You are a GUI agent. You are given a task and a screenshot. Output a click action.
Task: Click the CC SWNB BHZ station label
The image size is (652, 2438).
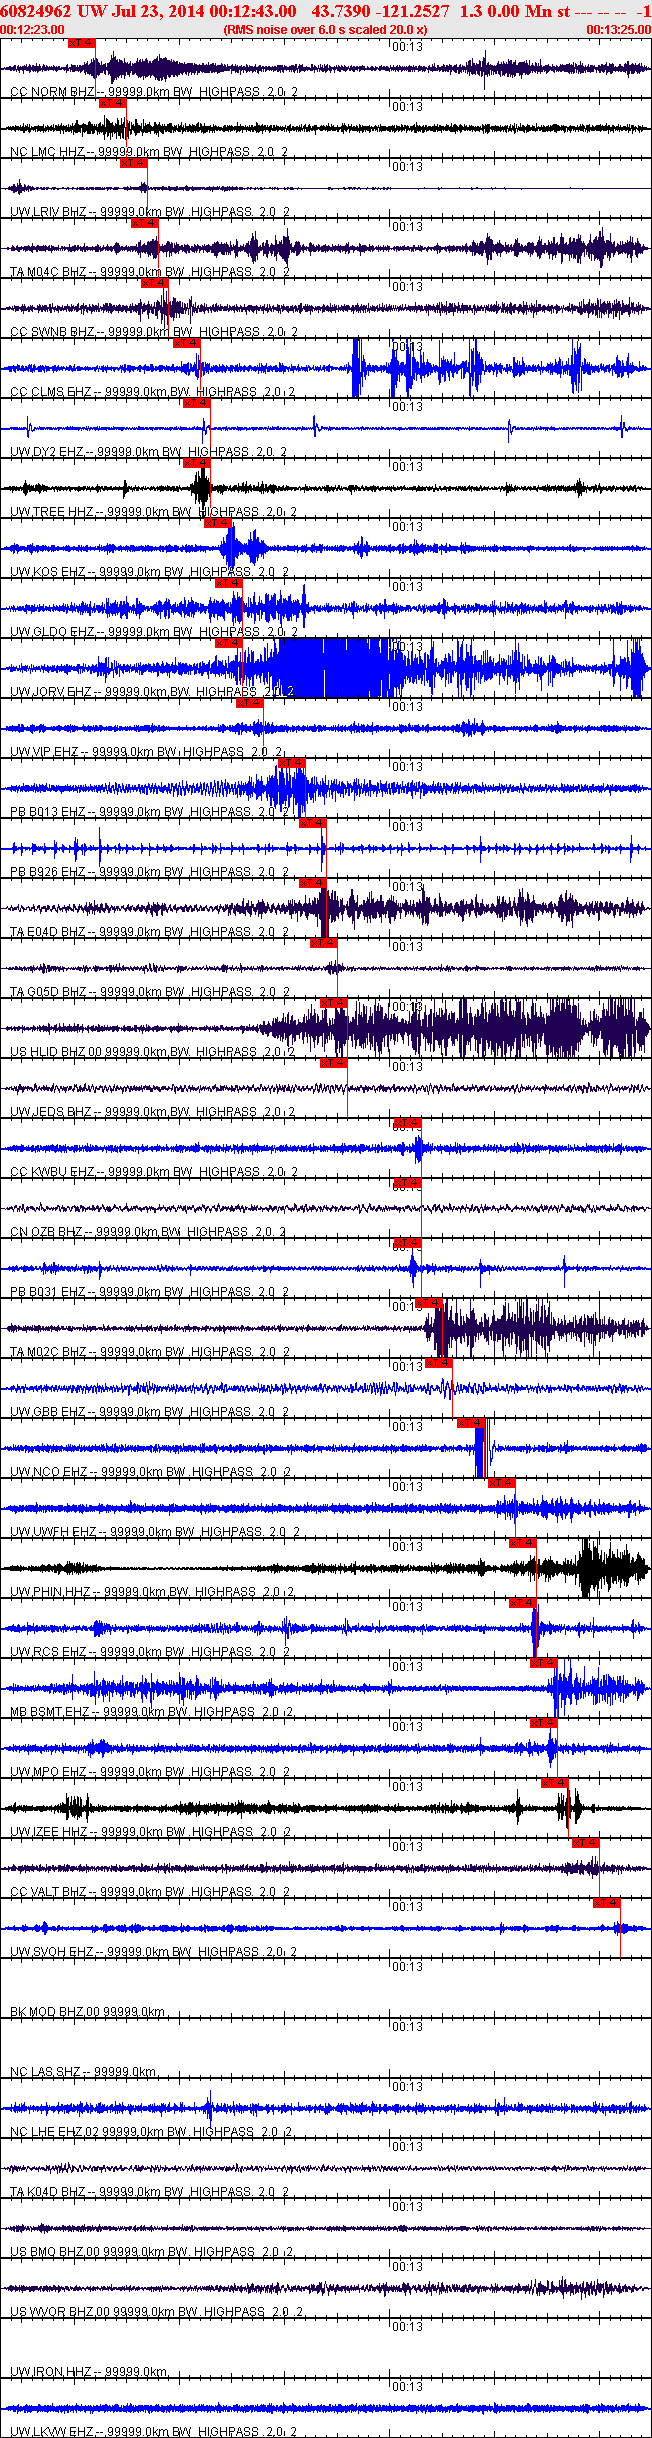pos(152,332)
